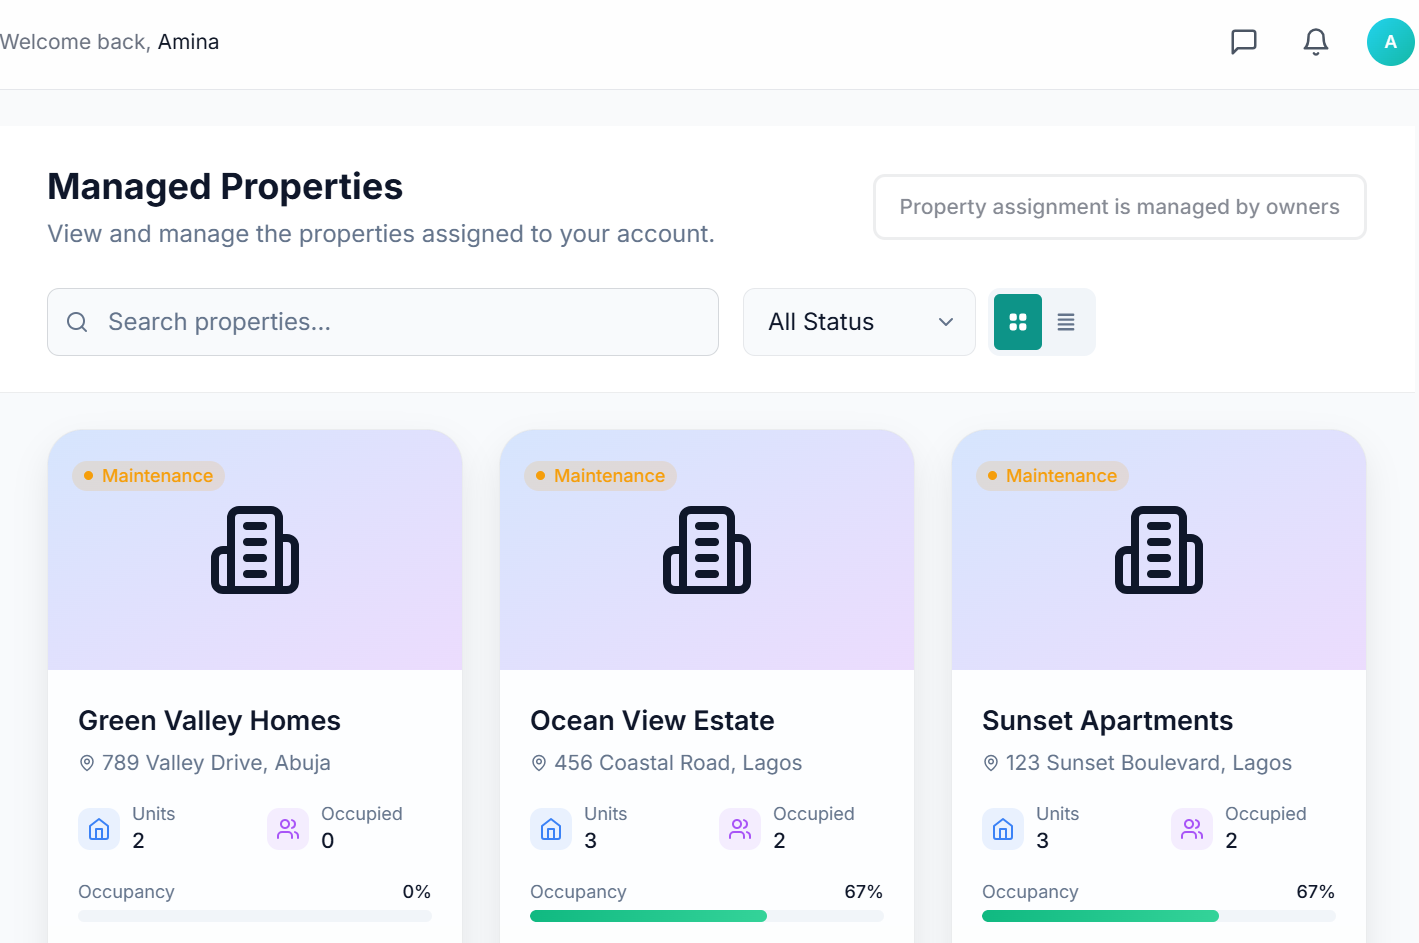This screenshot has height=943, width=1419.
Task: Click the Welcome back, Amina greeting
Action: click(x=109, y=42)
